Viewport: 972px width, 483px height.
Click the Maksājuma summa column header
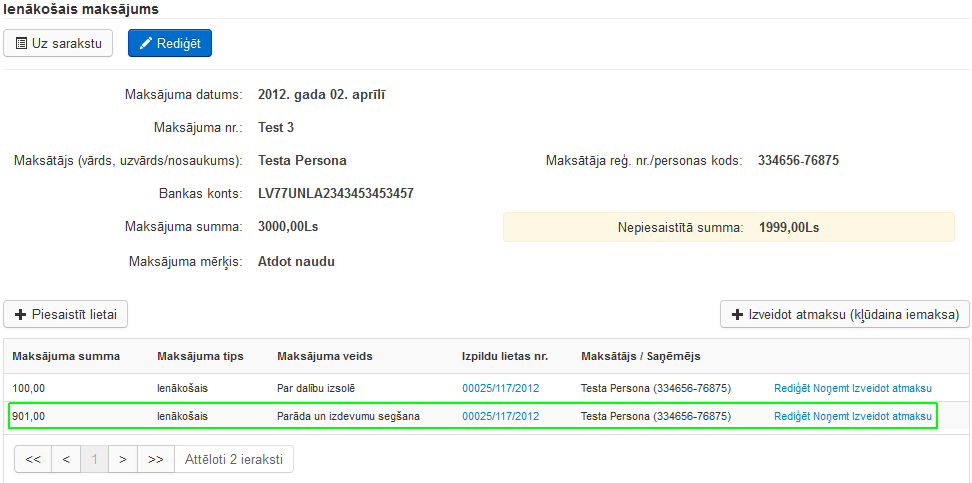pos(66,356)
